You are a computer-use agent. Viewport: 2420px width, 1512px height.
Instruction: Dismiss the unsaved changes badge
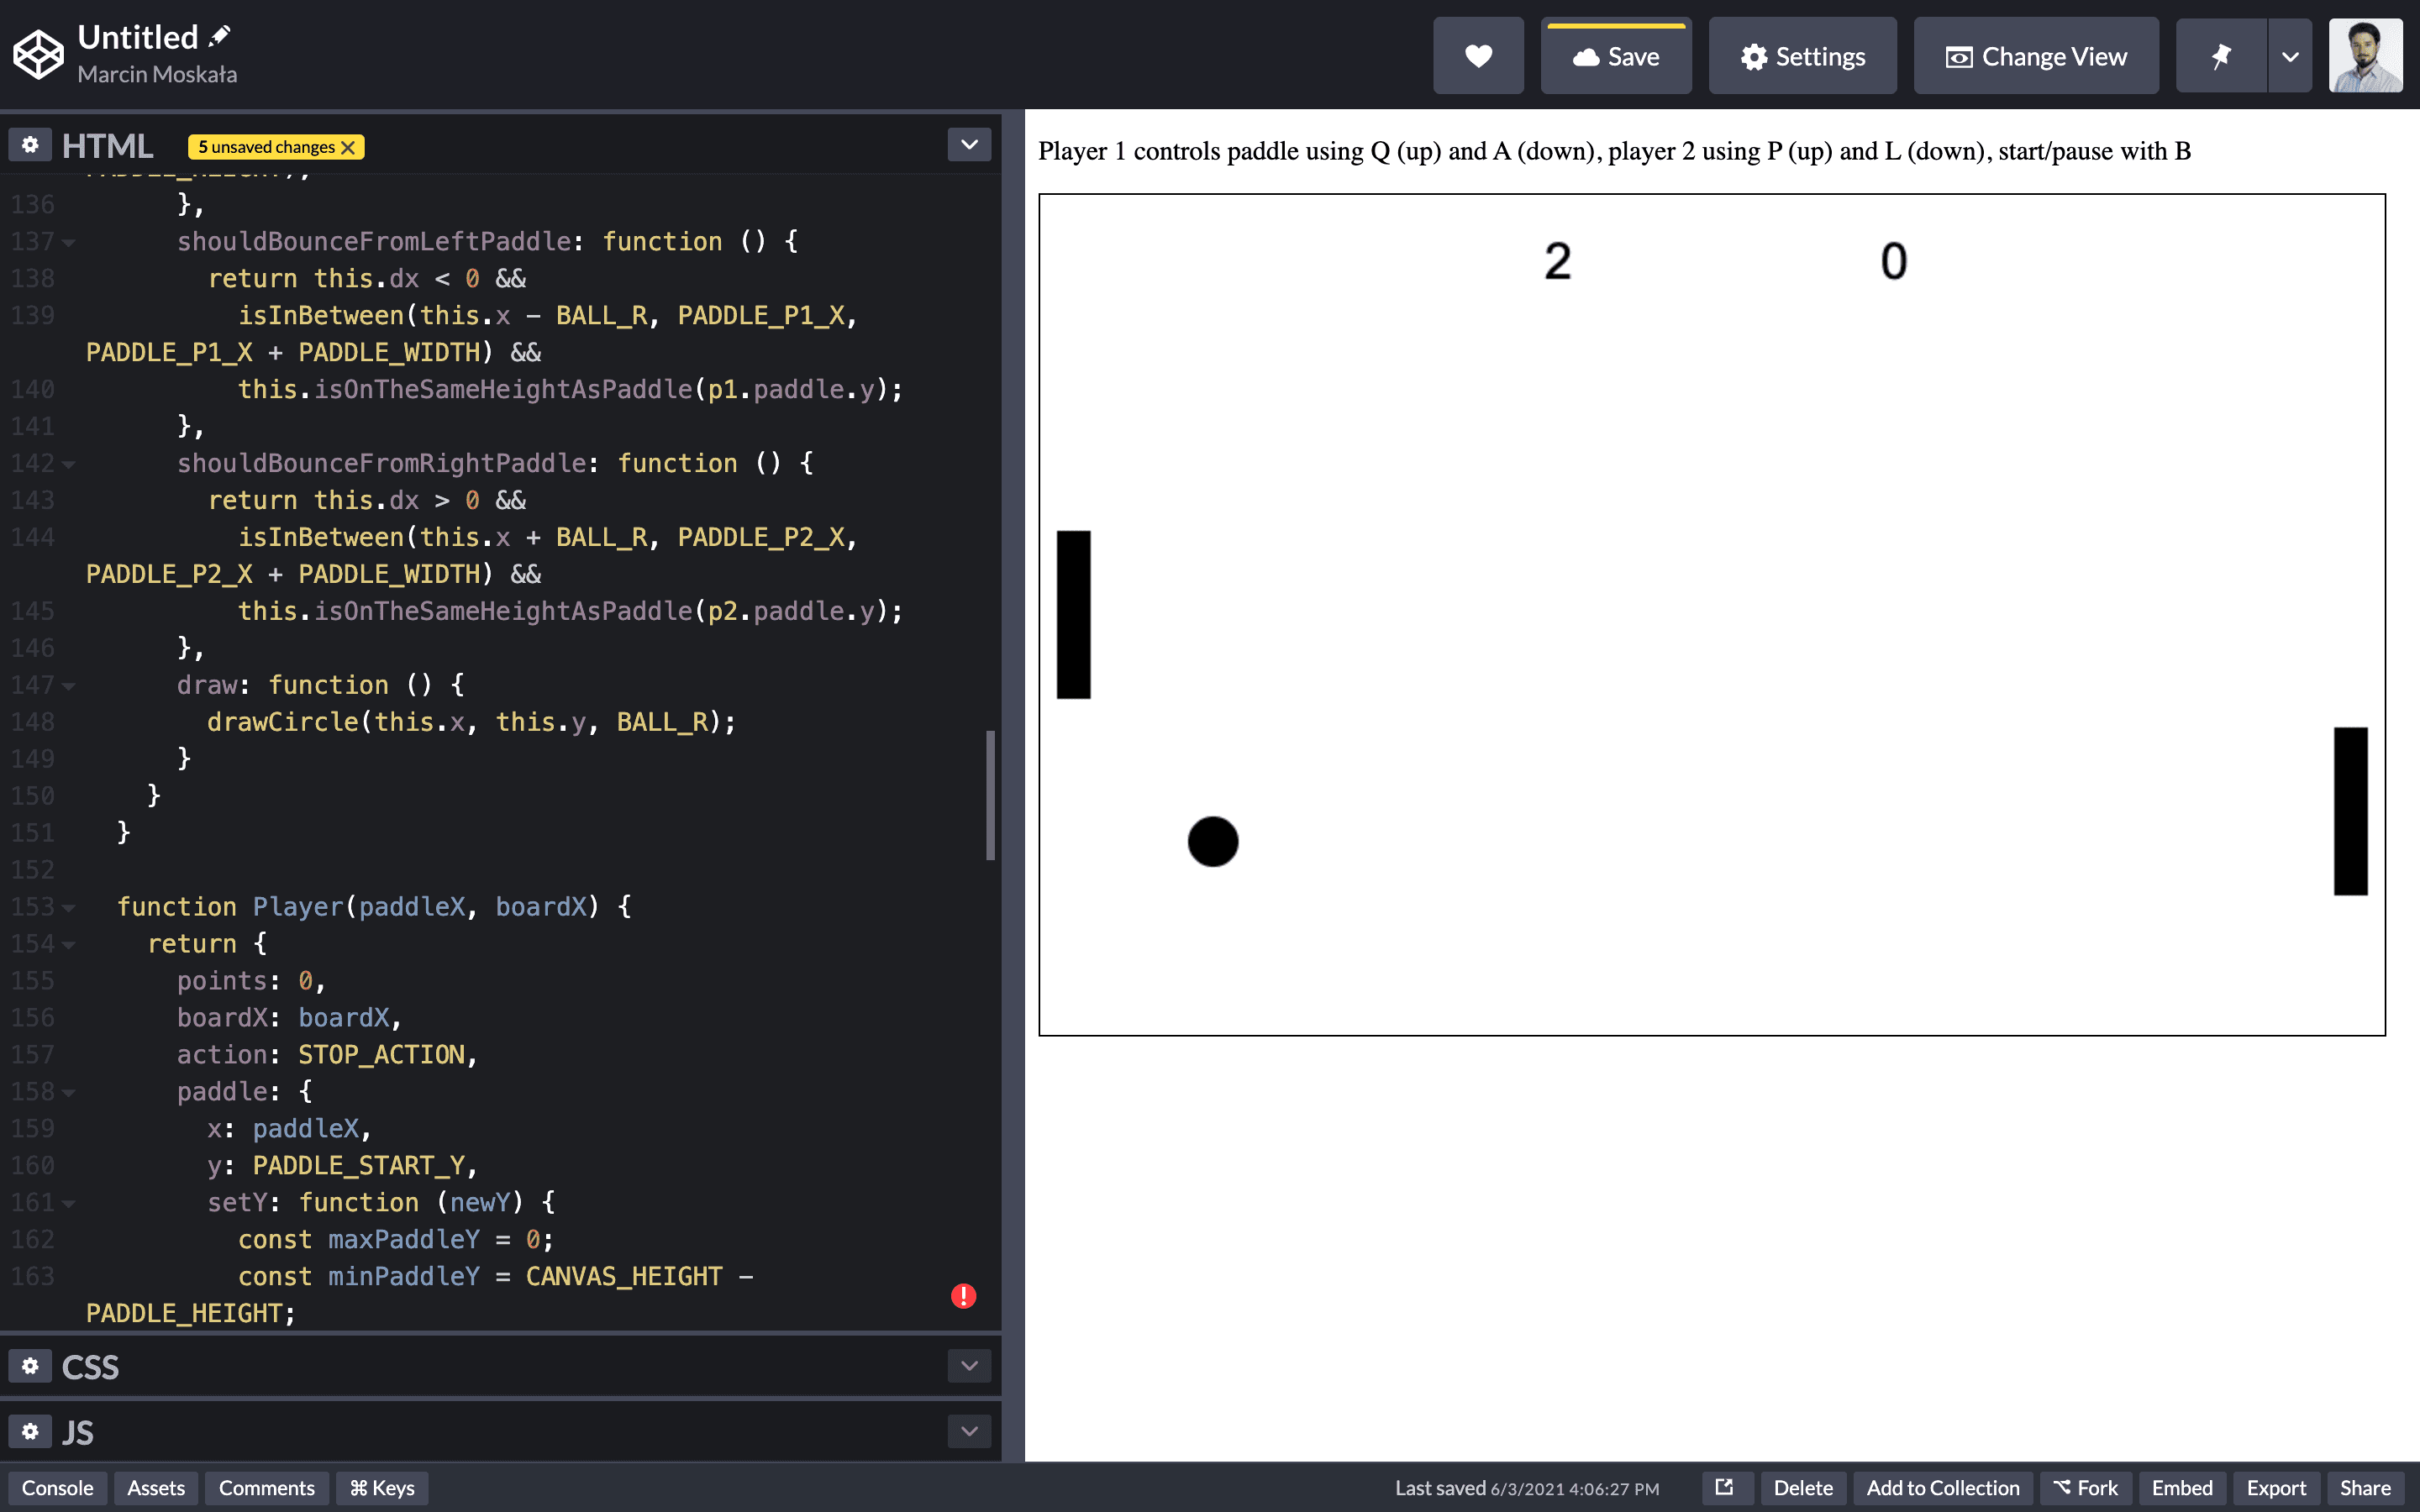pos(348,147)
